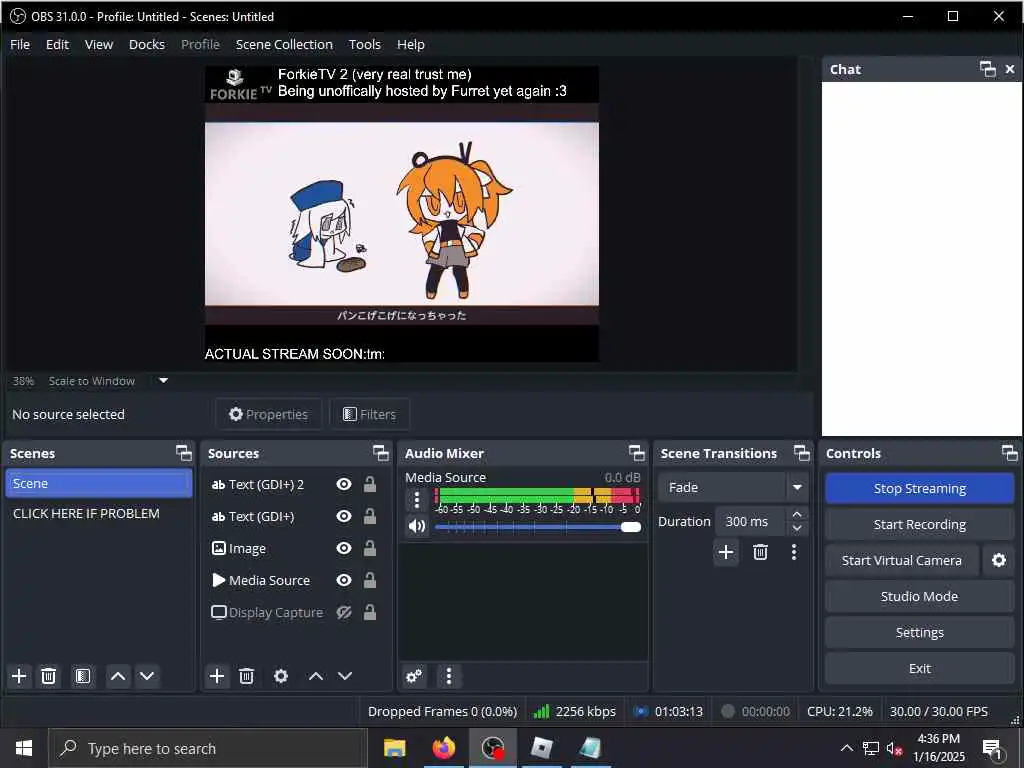Hide the Text (GDI+) 2 source
The height and width of the screenshot is (768, 1024).
pos(344,485)
